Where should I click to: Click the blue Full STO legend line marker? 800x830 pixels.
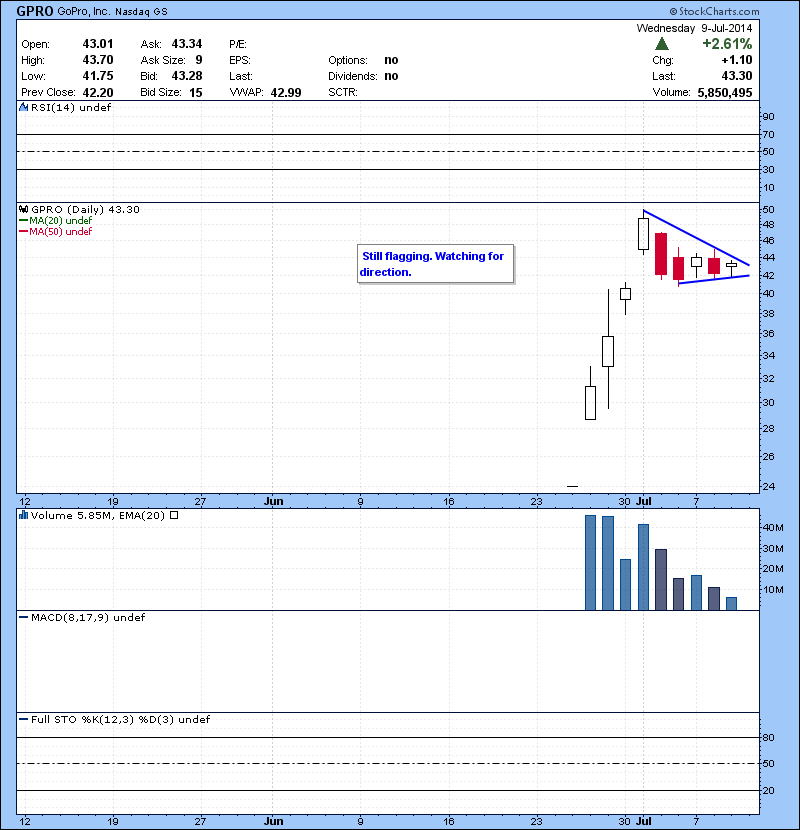pos(23,720)
